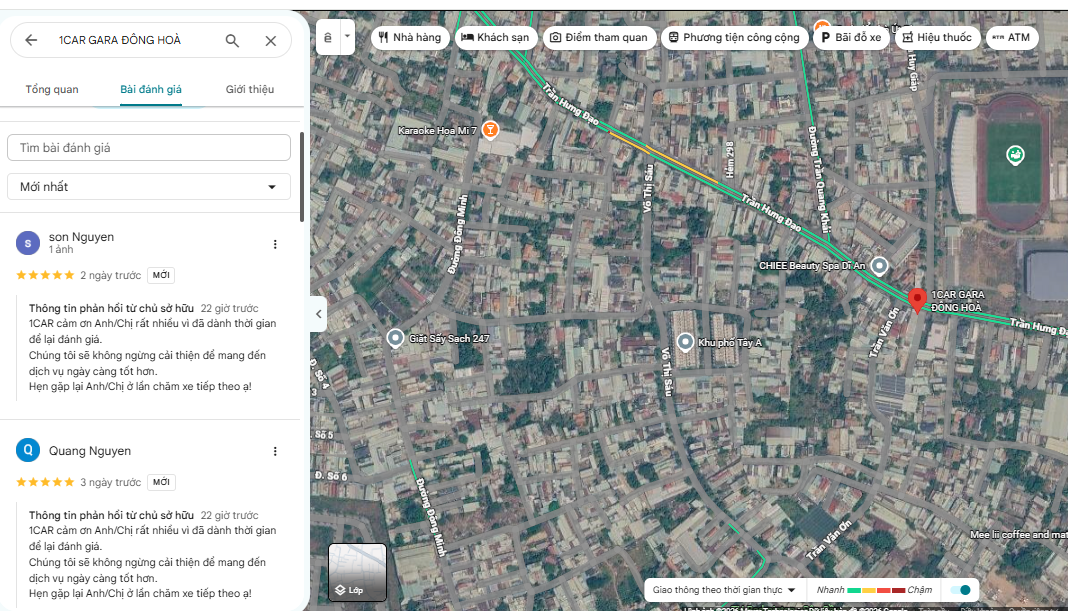Image resolution: width=1068 pixels, height=611 pixels.
Task: Click the 1 ảnh text under son Nguyen
Action: [61, 250]
